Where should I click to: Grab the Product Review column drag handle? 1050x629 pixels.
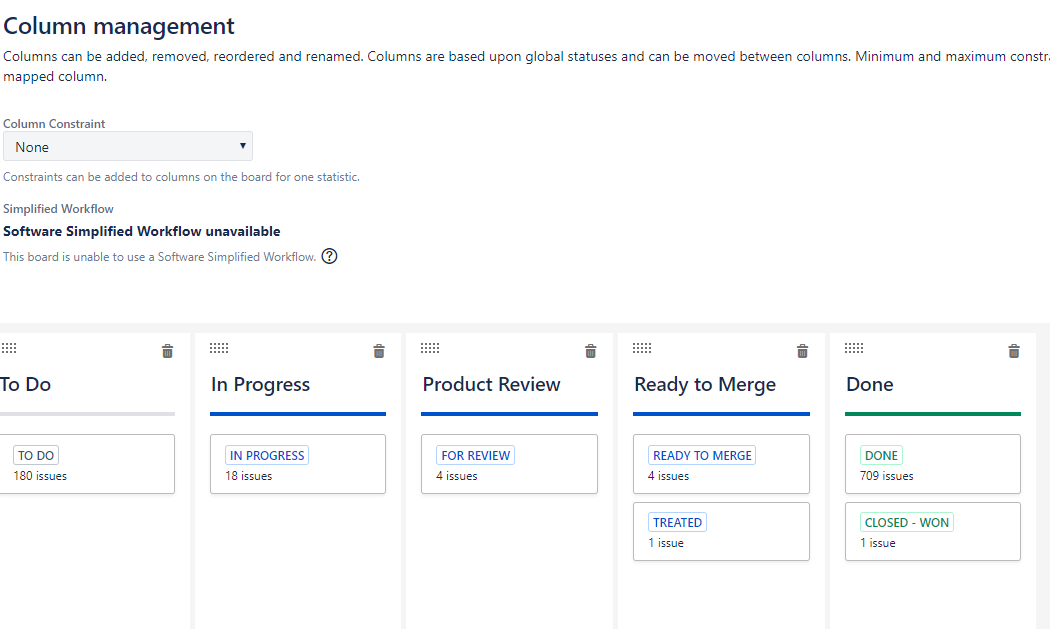pyautogui.click(x=430, y=348)
